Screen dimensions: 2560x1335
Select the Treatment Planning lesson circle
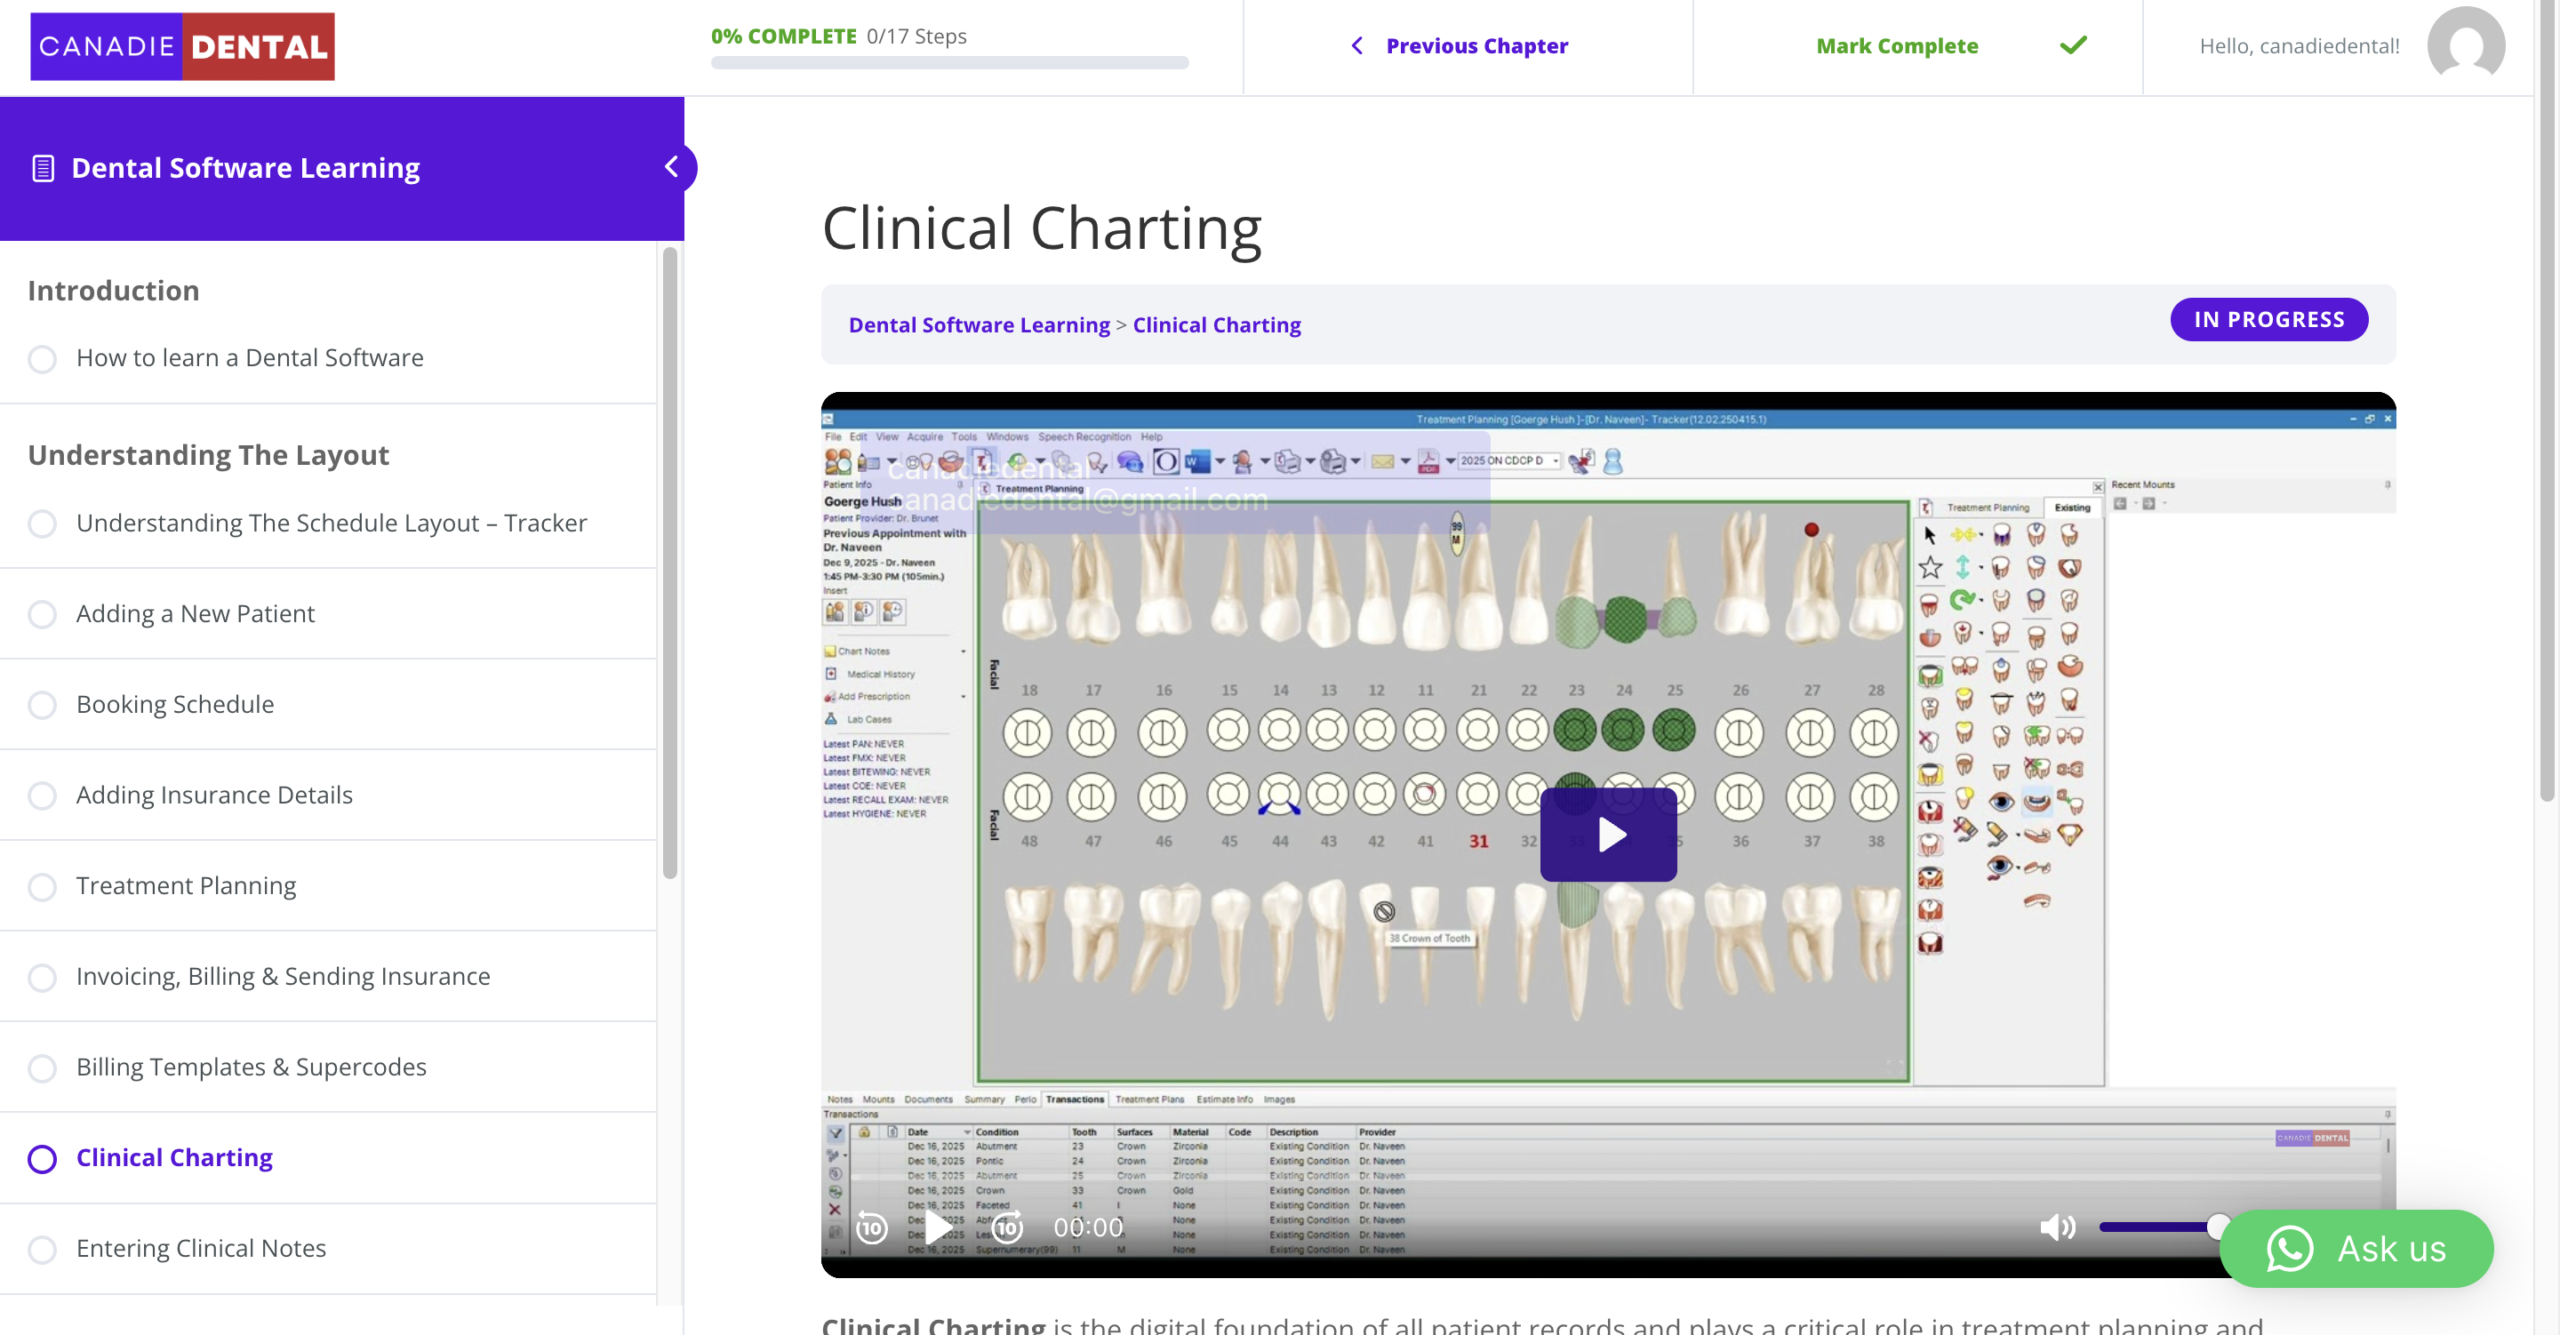click(42, 886)
